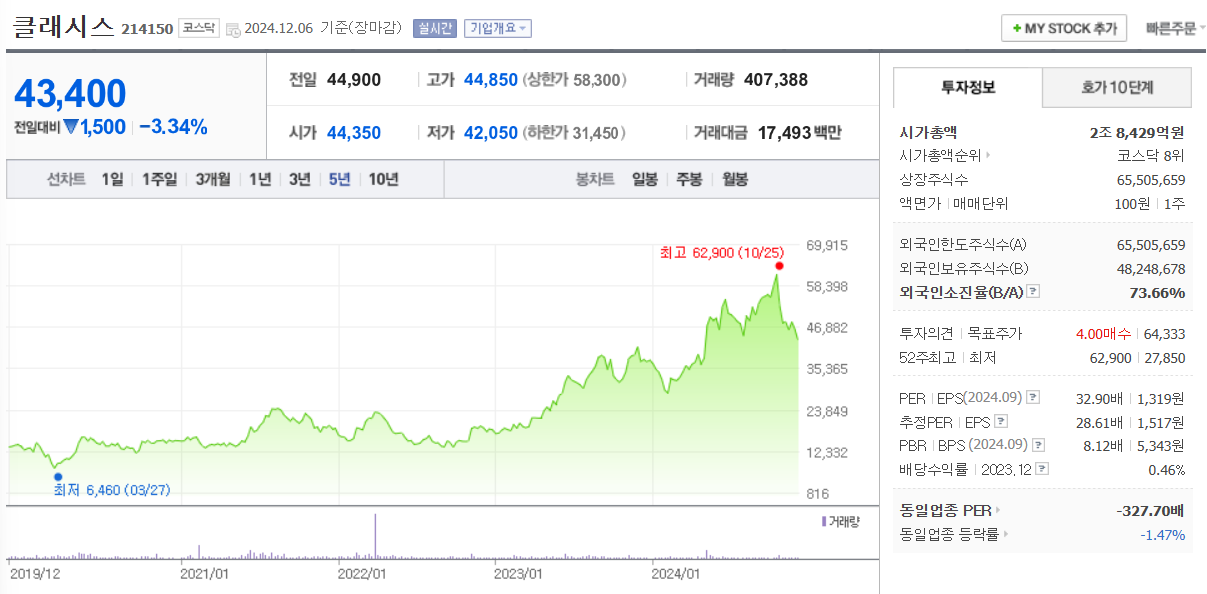This screenshot has height=594, width=1207.
Task: Click the blue 최저 marker dot on chart
Action: (x=58, y=477)
